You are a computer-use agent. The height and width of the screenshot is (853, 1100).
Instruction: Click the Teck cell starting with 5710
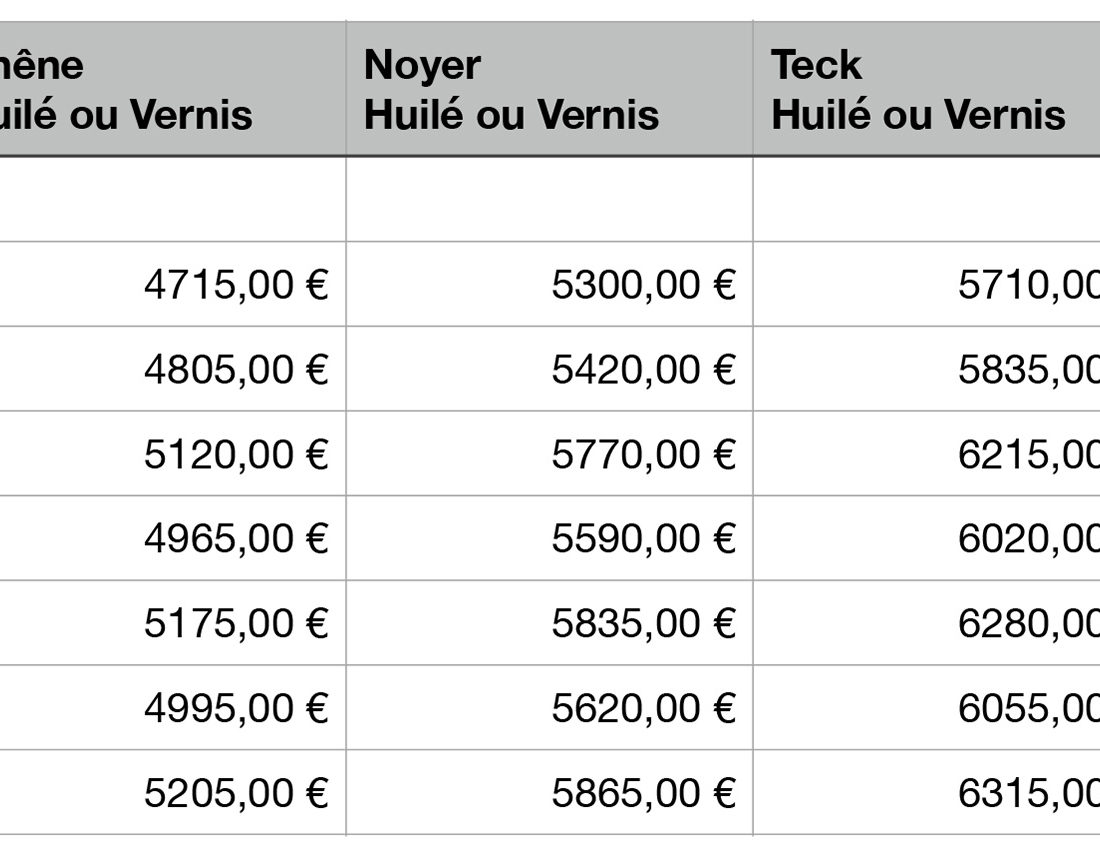1028,285
